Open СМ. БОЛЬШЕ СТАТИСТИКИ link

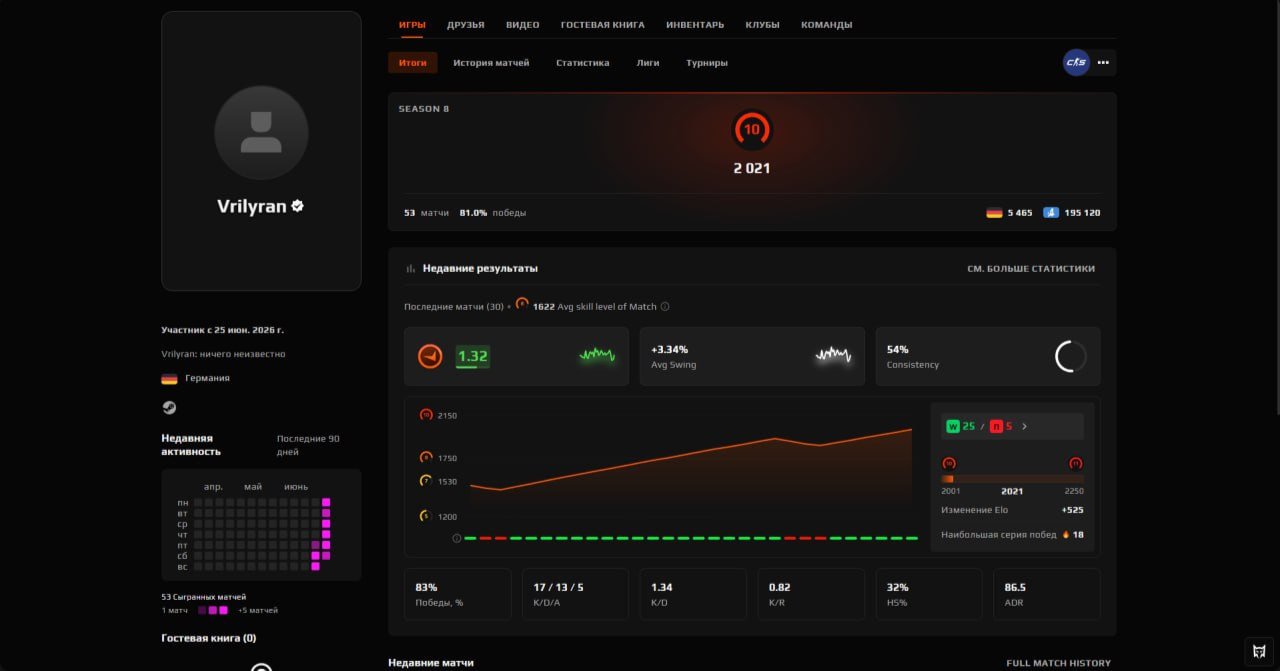pos(1031,269)
